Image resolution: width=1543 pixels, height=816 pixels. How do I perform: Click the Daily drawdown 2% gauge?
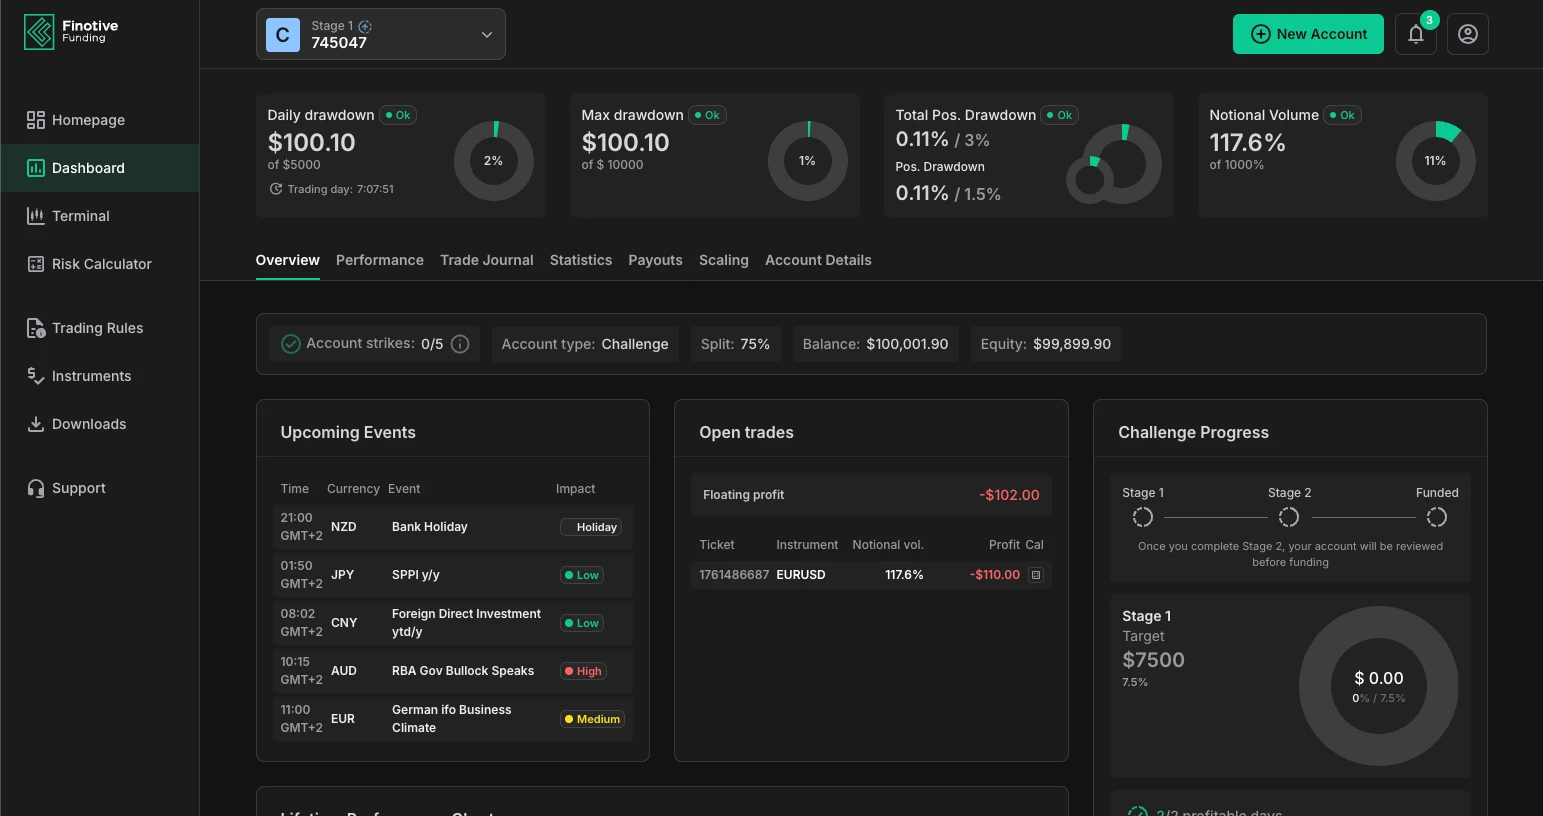pos(493,161)
